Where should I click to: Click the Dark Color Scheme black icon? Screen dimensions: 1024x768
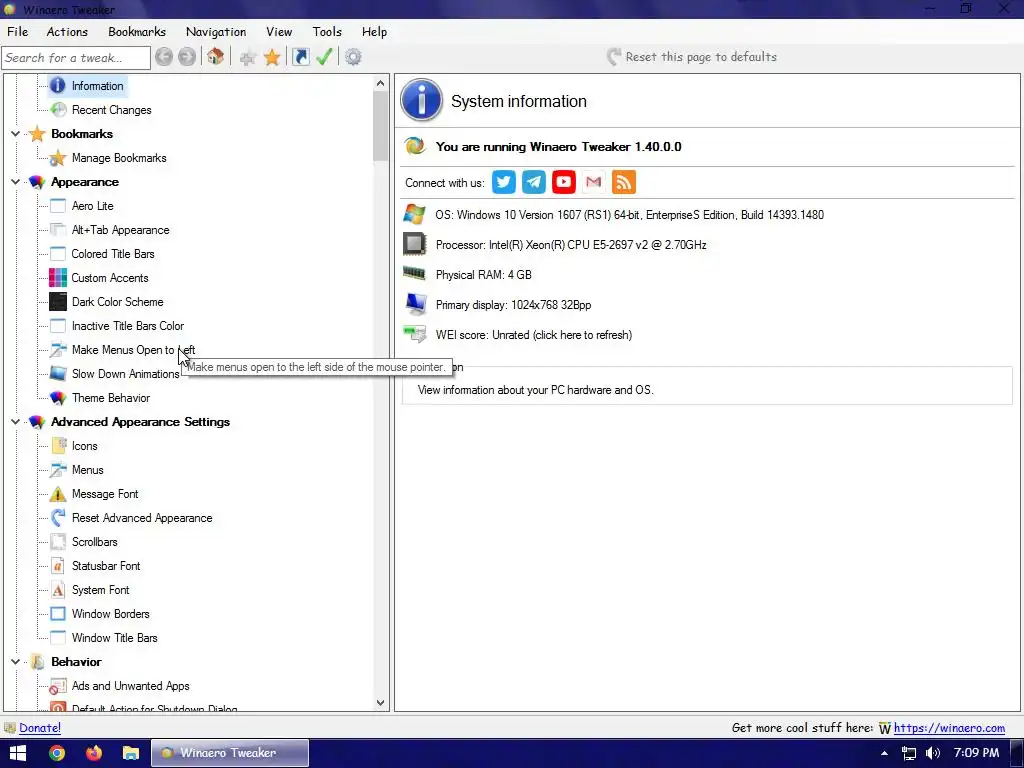coord(58,302)
